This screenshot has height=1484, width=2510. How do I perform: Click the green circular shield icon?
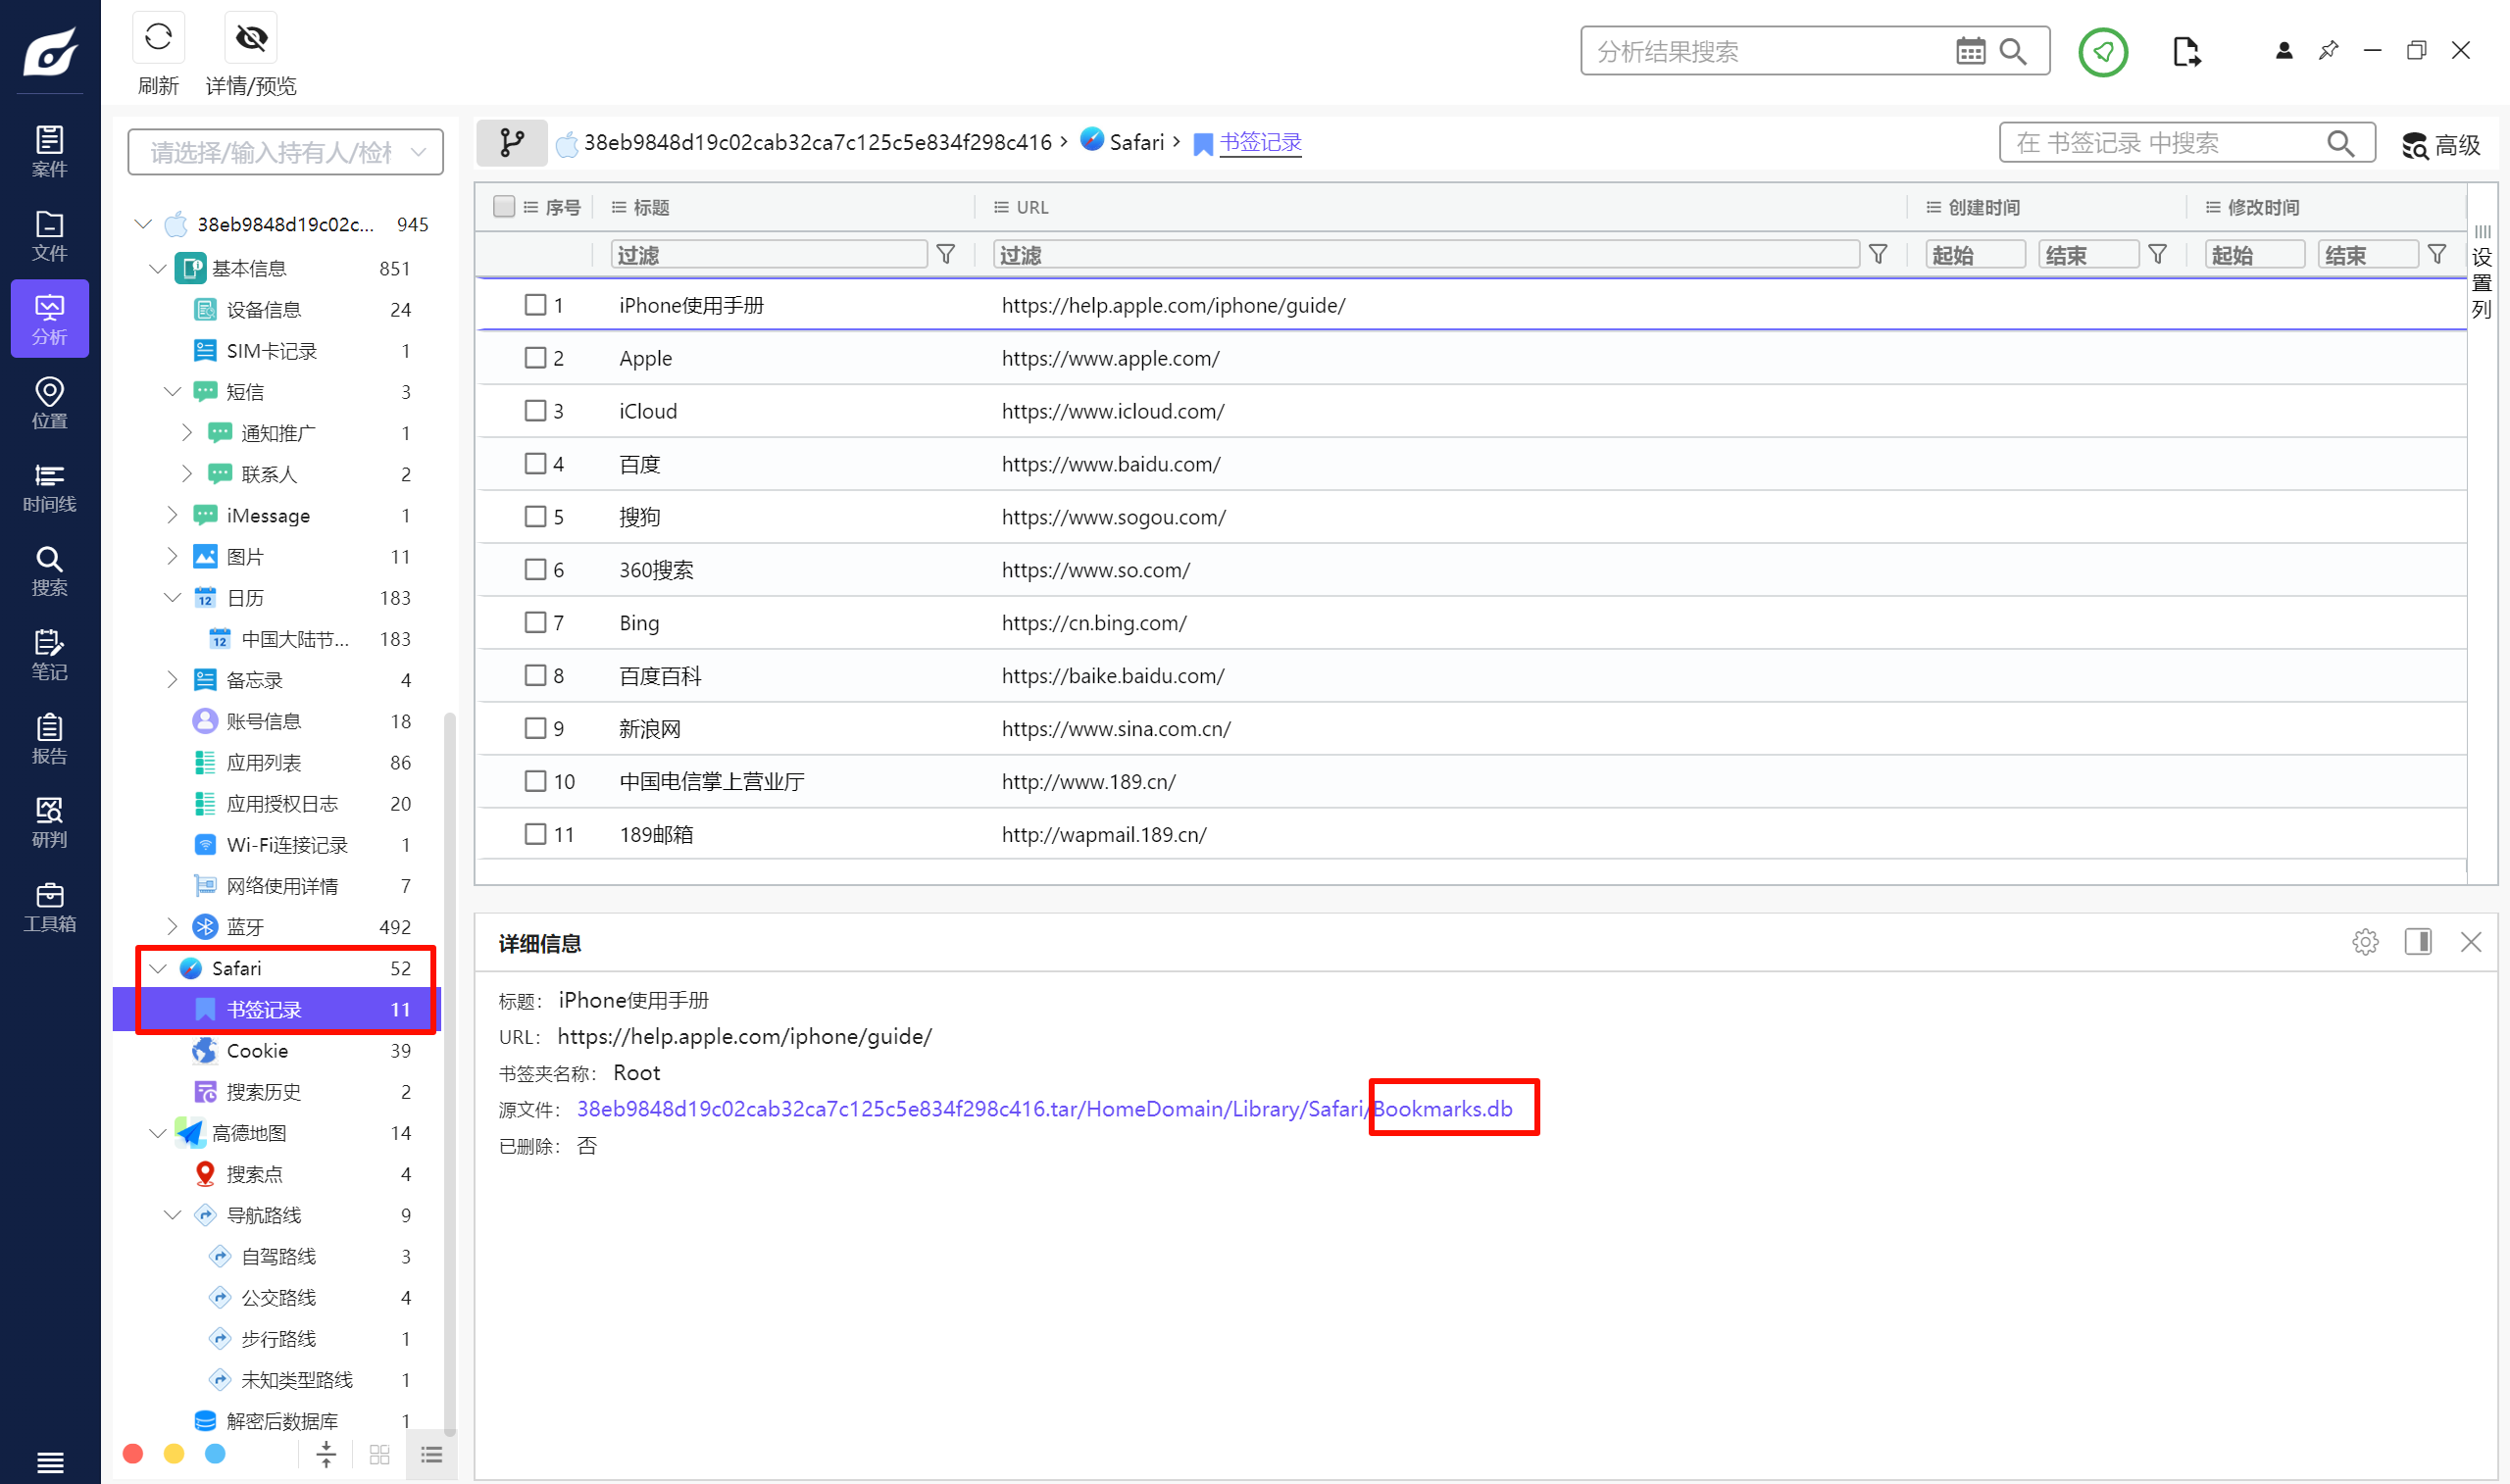pos(2102,51)
